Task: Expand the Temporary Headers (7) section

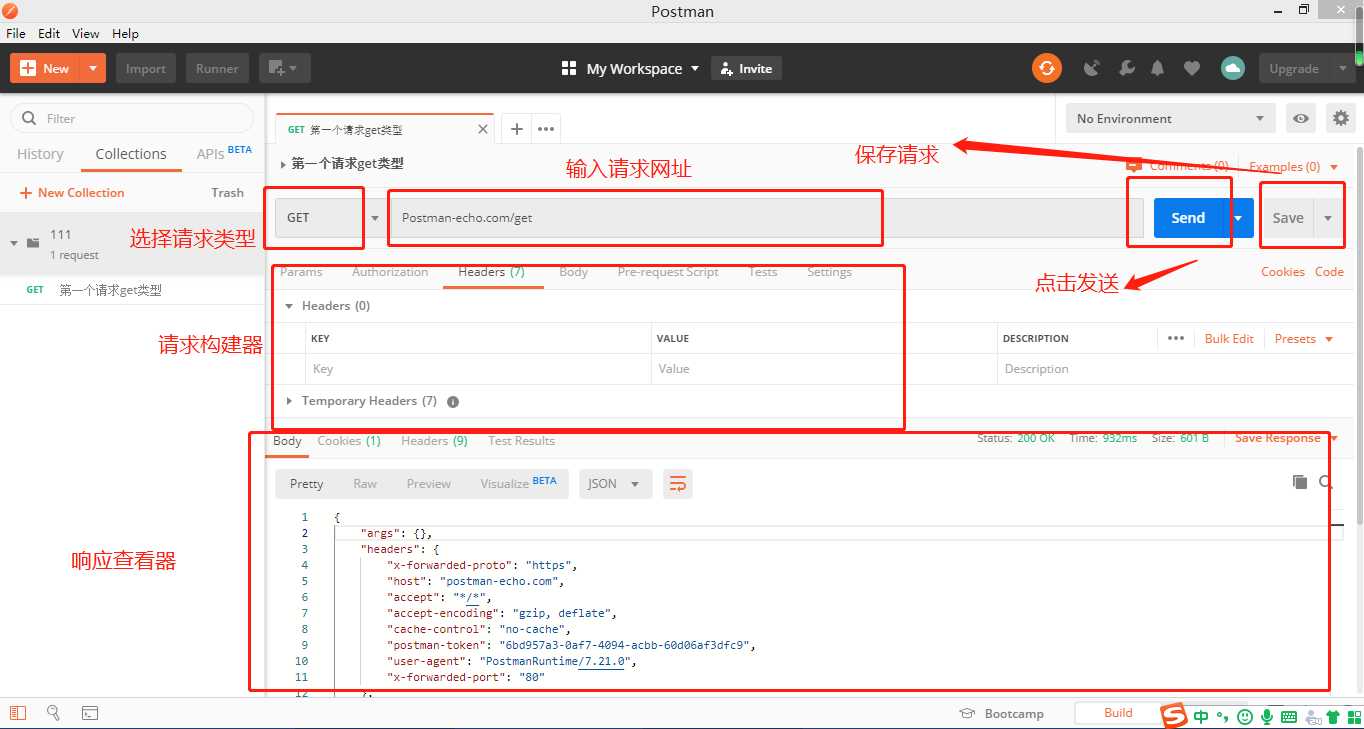Action: pos(290,401)
